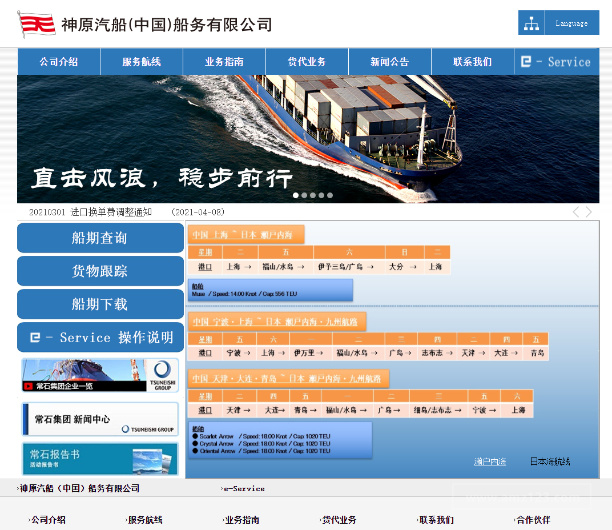
Task: Open the 服务航线 menu
Action: 142,62
